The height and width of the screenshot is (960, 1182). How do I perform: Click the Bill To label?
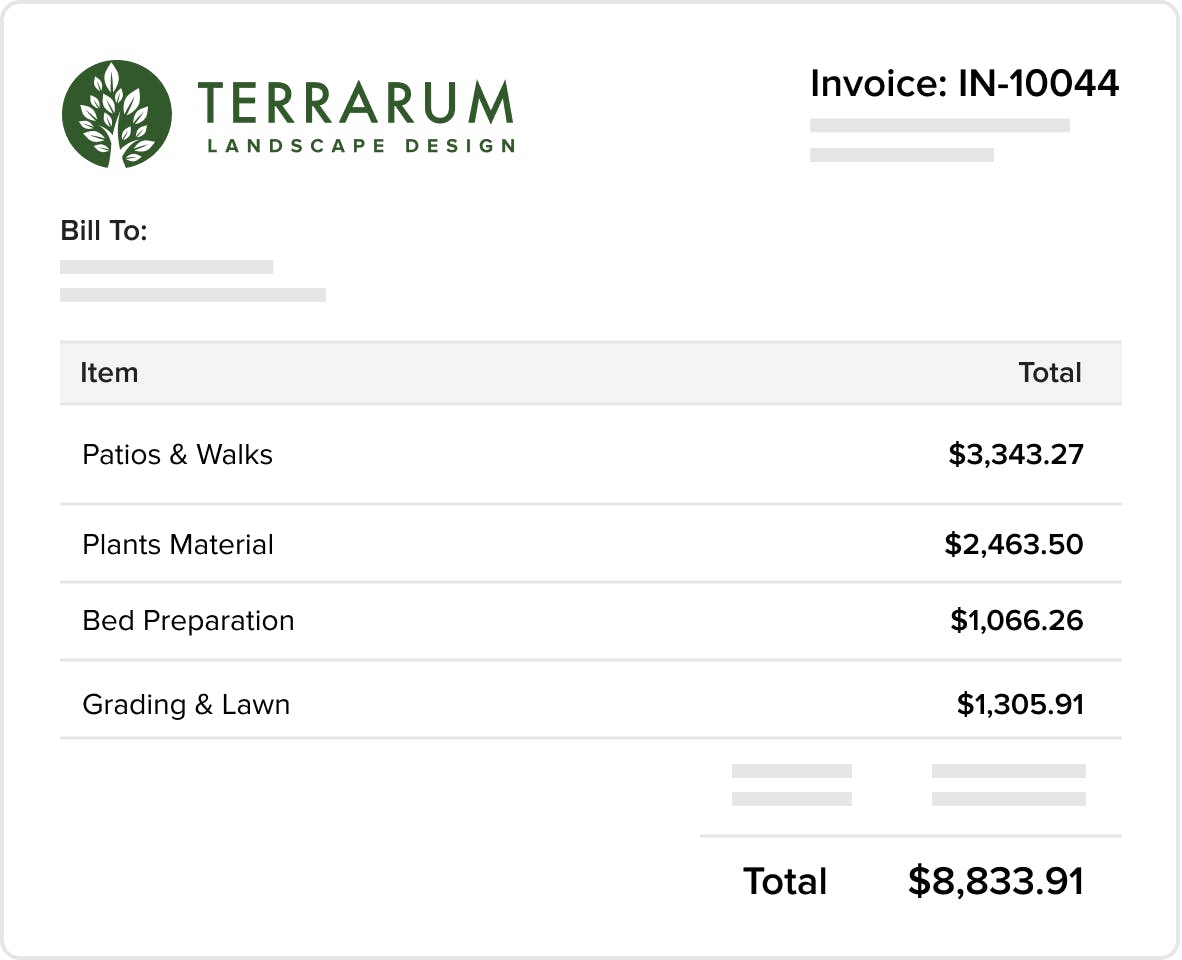[104, 231]
